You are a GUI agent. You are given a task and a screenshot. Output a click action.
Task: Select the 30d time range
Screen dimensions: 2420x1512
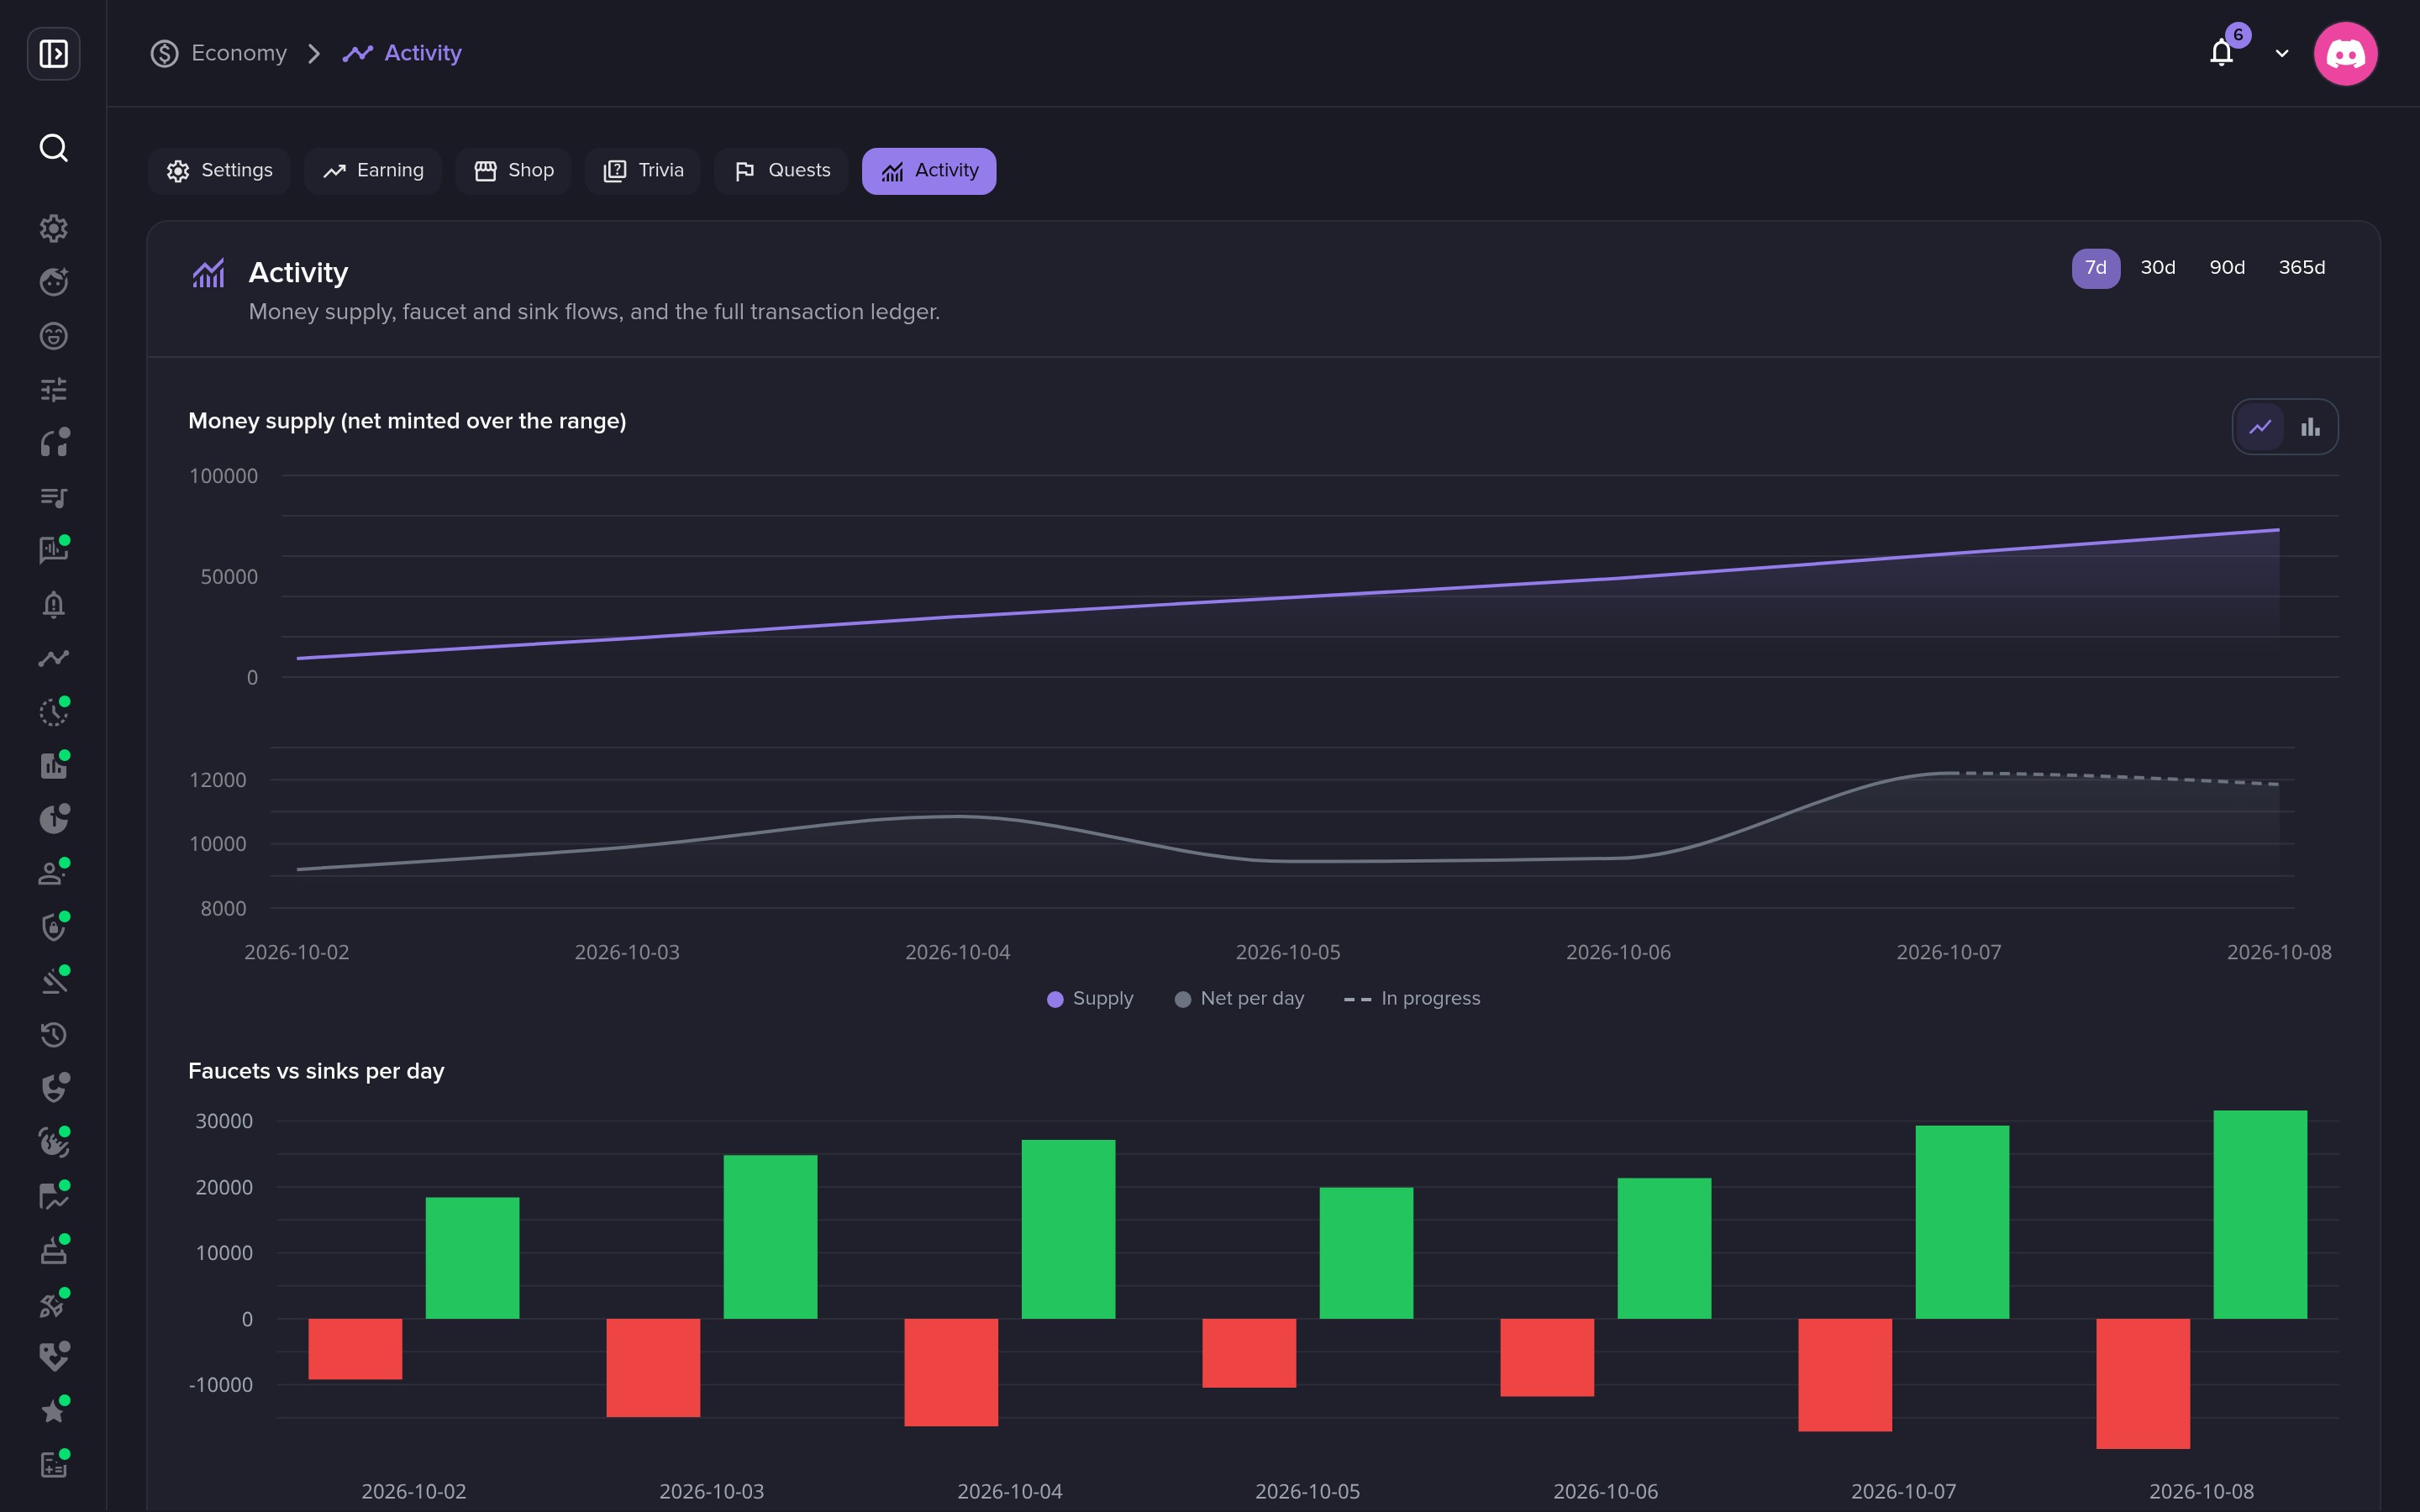[x=2158, y=268]
